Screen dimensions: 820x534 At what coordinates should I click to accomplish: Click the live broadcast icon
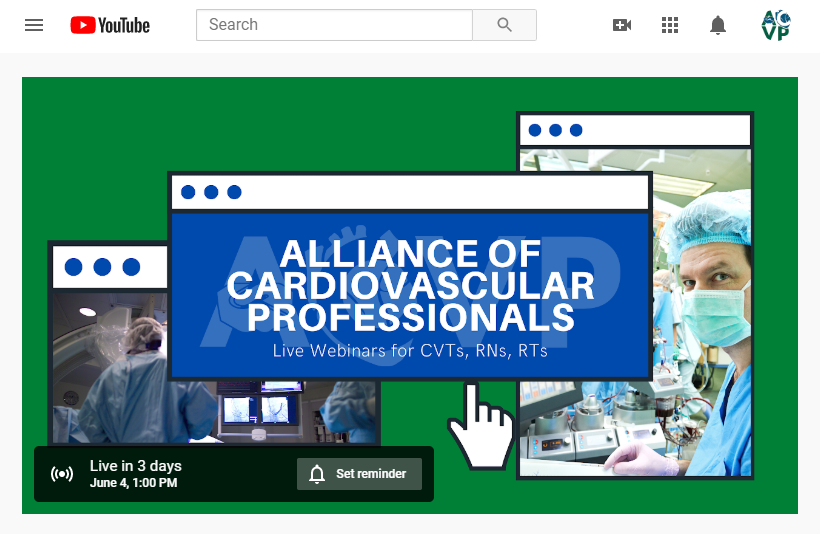tap(62, 474)
